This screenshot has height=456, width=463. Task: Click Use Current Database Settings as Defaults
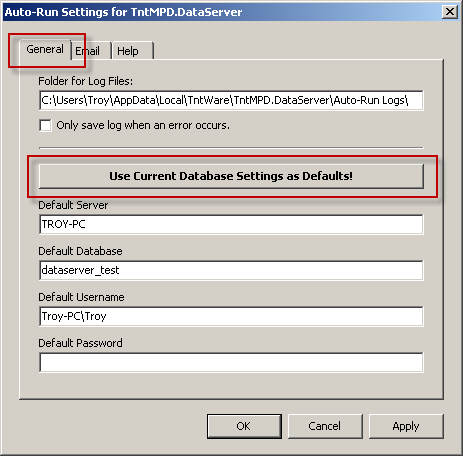coord(231,176)
